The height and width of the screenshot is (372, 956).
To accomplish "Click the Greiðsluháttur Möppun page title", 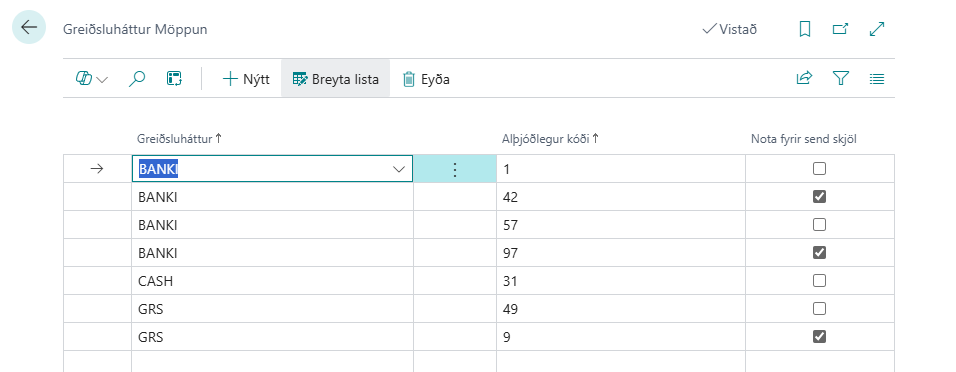I will [x=135, y=29].
